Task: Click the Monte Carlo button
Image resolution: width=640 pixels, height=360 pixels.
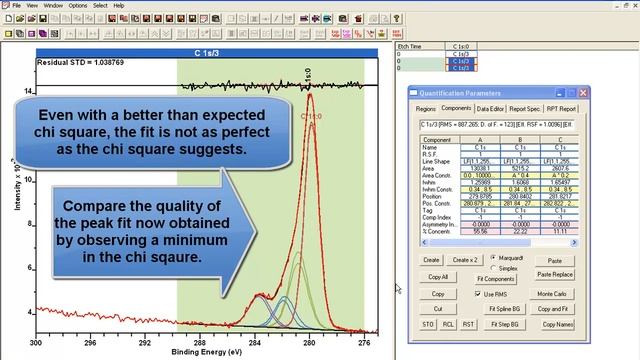Action: coord(551,294)
